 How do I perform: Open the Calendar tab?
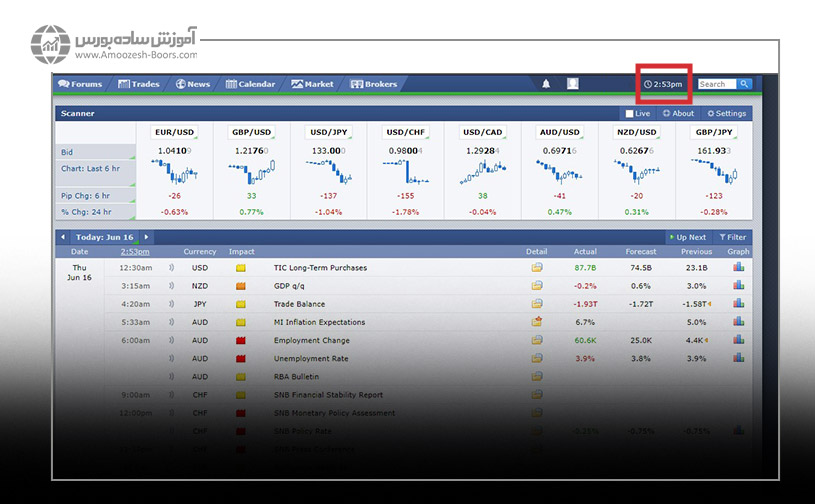[x=251, y=84]
